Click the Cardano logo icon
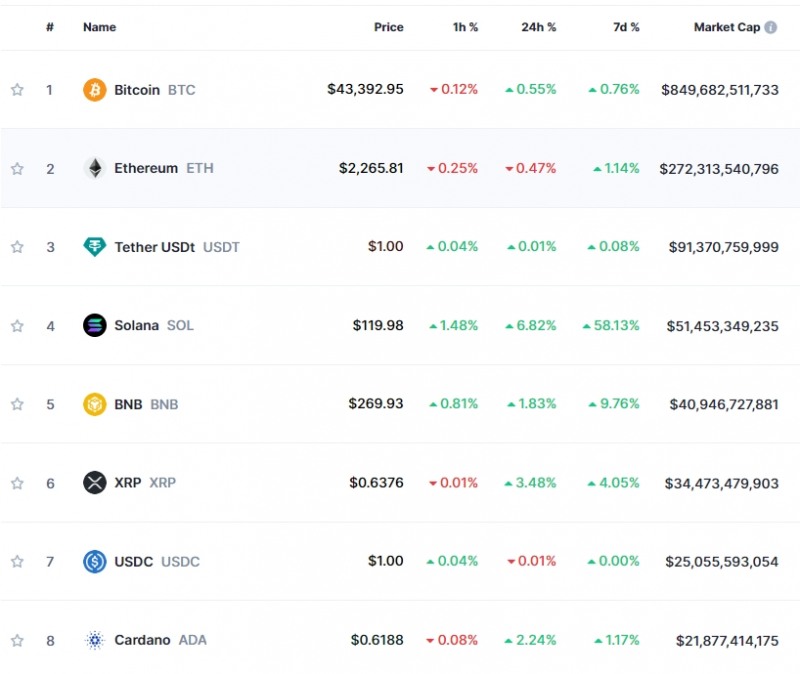 95,640
